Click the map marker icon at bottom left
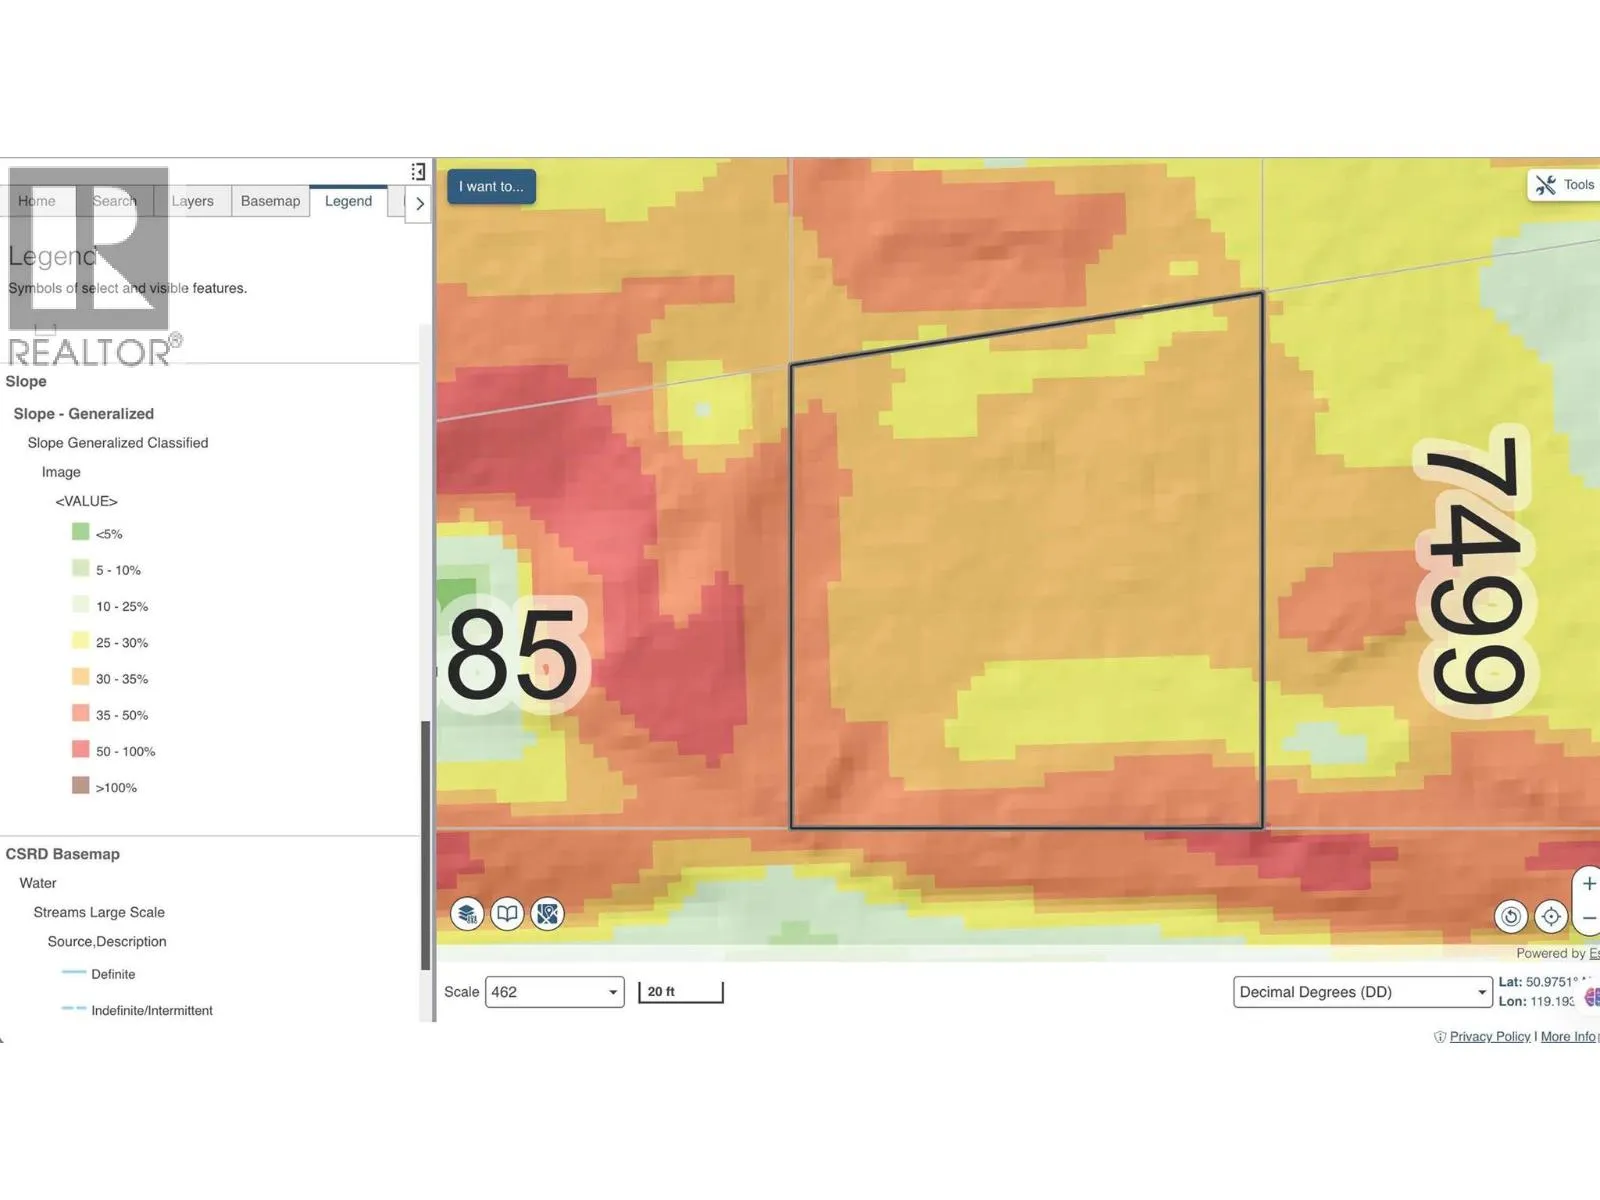This screenshot has width=1600, height=1200. (548, 914)
